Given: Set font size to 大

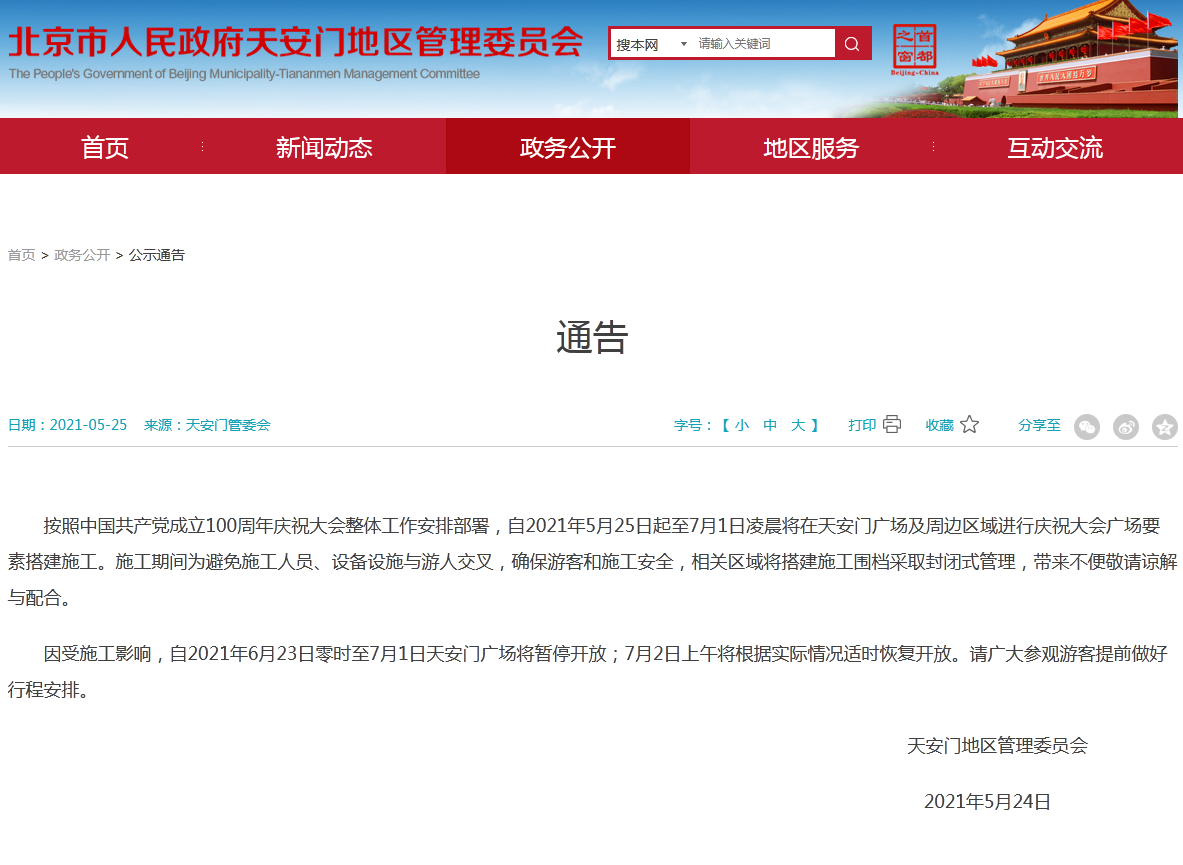Looking at the screenshot, I should (x=797, y=425).
